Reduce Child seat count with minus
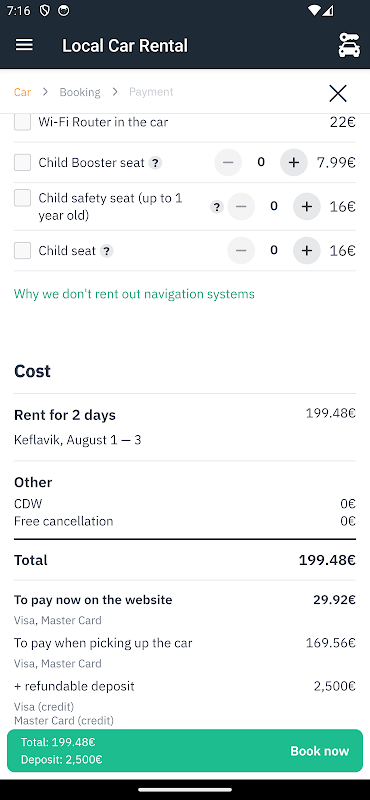370x800 pixels. coord(241,250)
